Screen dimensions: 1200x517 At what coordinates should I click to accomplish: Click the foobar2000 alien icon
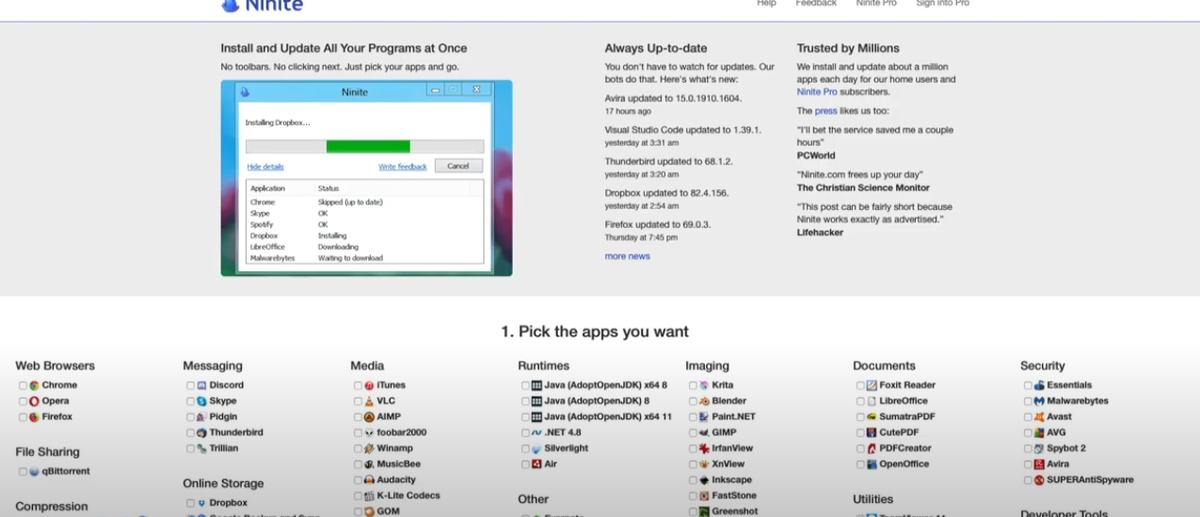click(369, 433)
